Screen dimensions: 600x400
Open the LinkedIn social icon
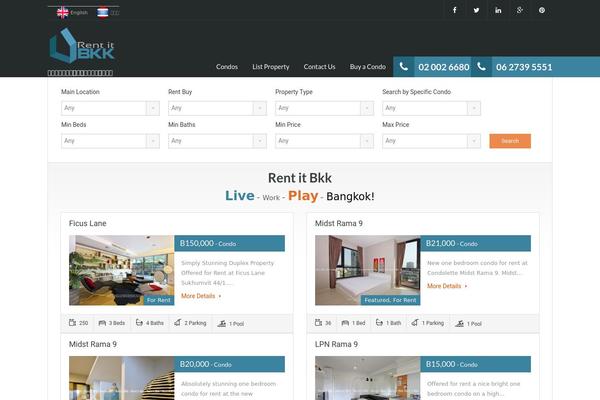click(498, 10)
